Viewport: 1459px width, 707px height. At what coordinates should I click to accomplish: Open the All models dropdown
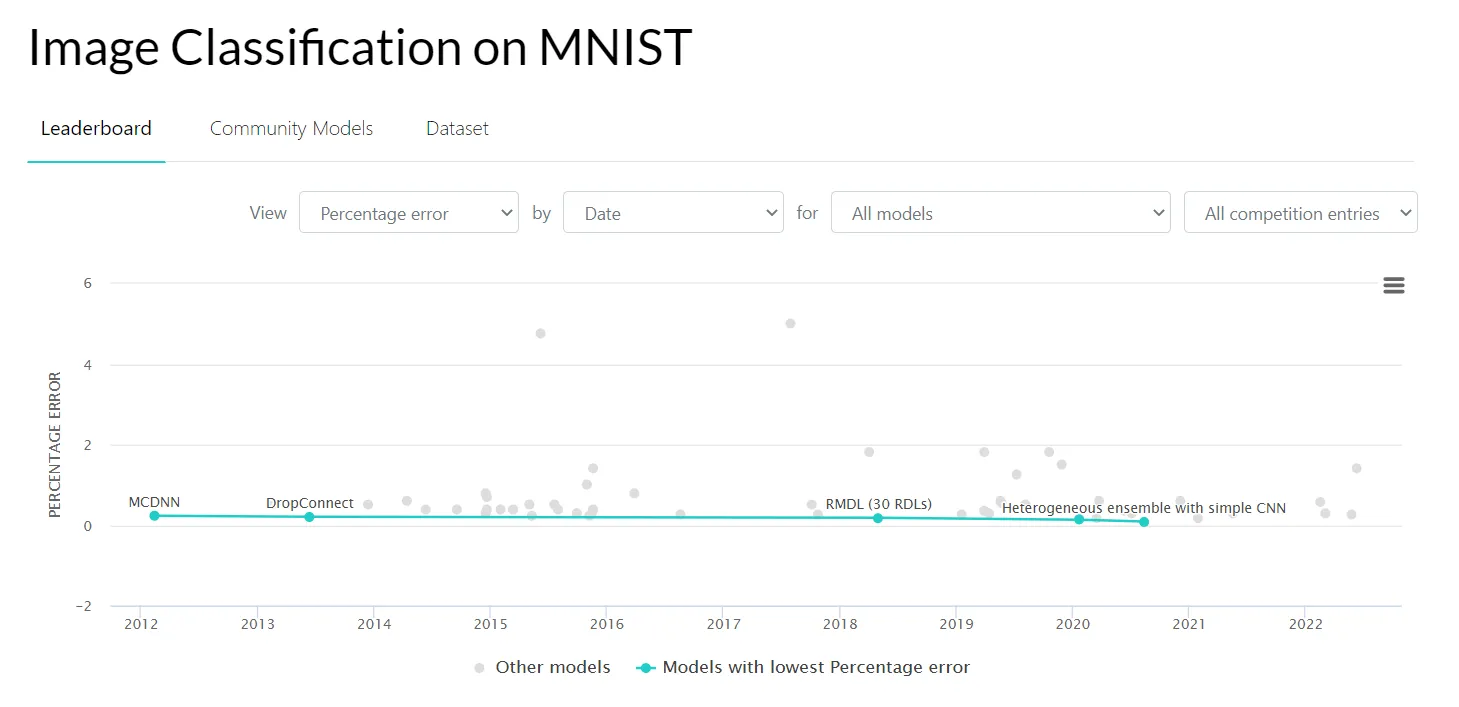[1000, 213]
